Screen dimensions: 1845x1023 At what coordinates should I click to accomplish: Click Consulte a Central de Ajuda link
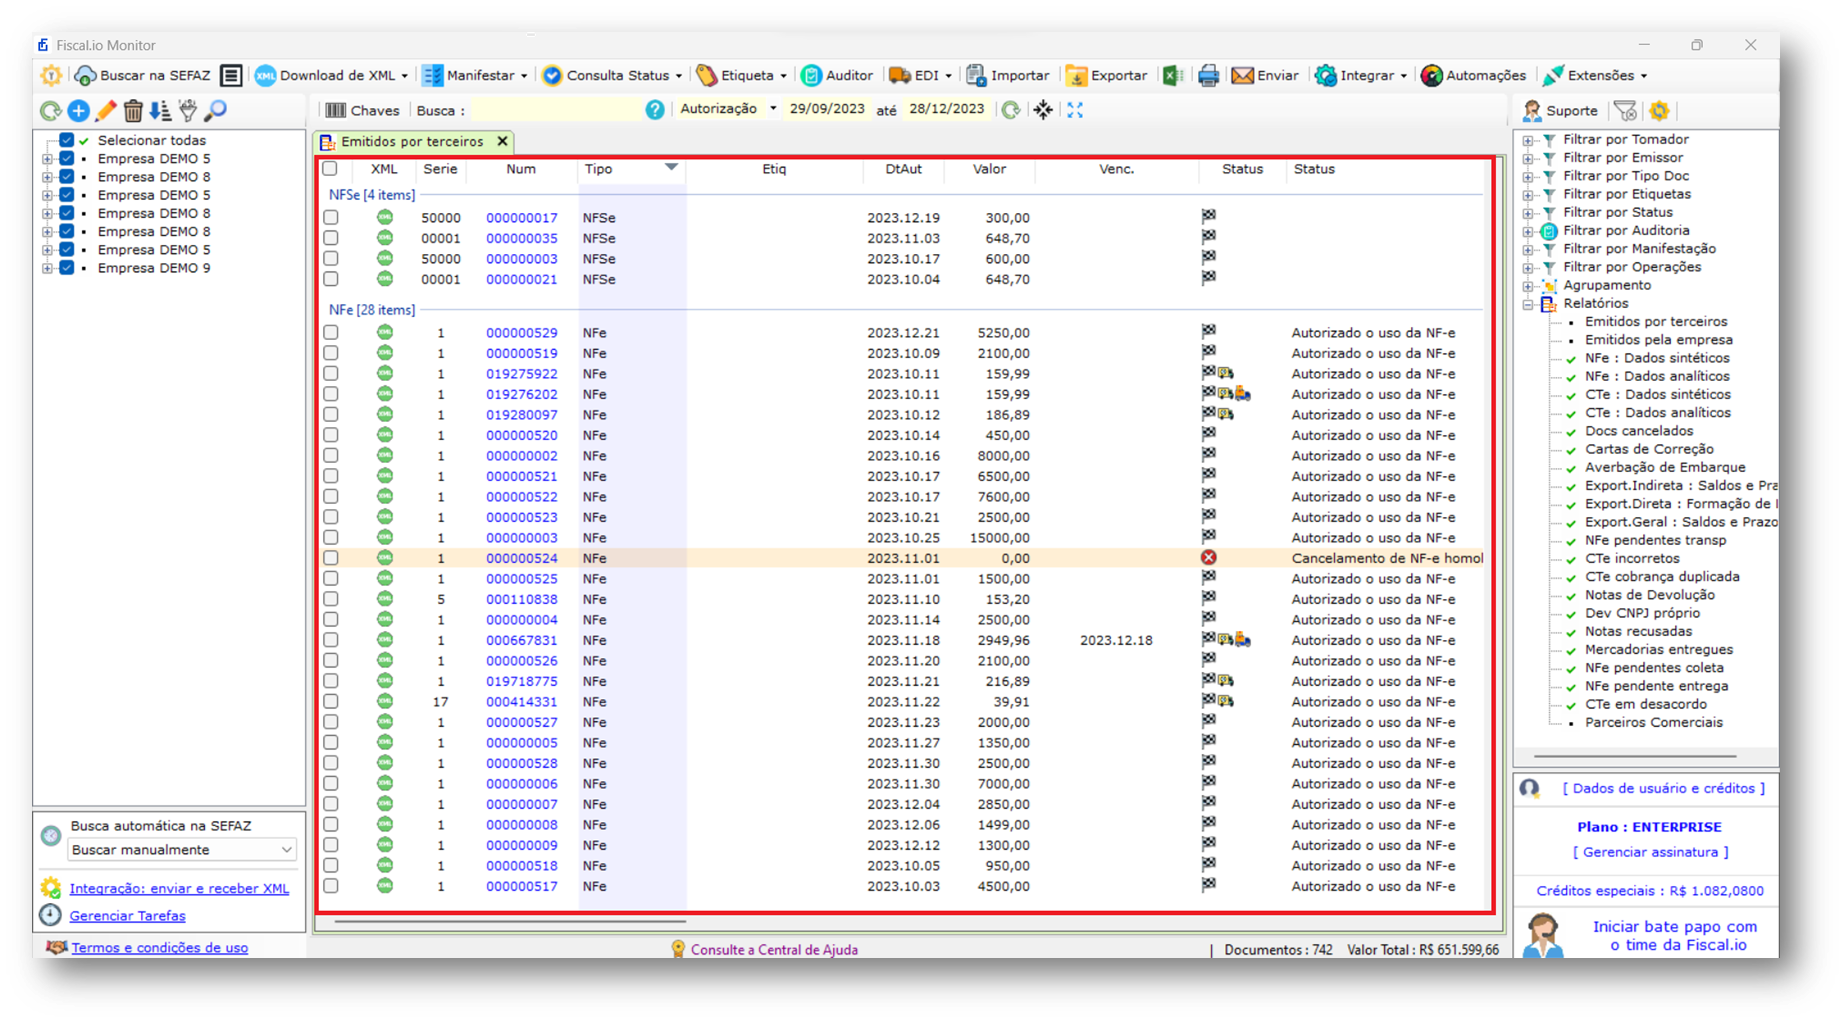[x=774, y=950]
